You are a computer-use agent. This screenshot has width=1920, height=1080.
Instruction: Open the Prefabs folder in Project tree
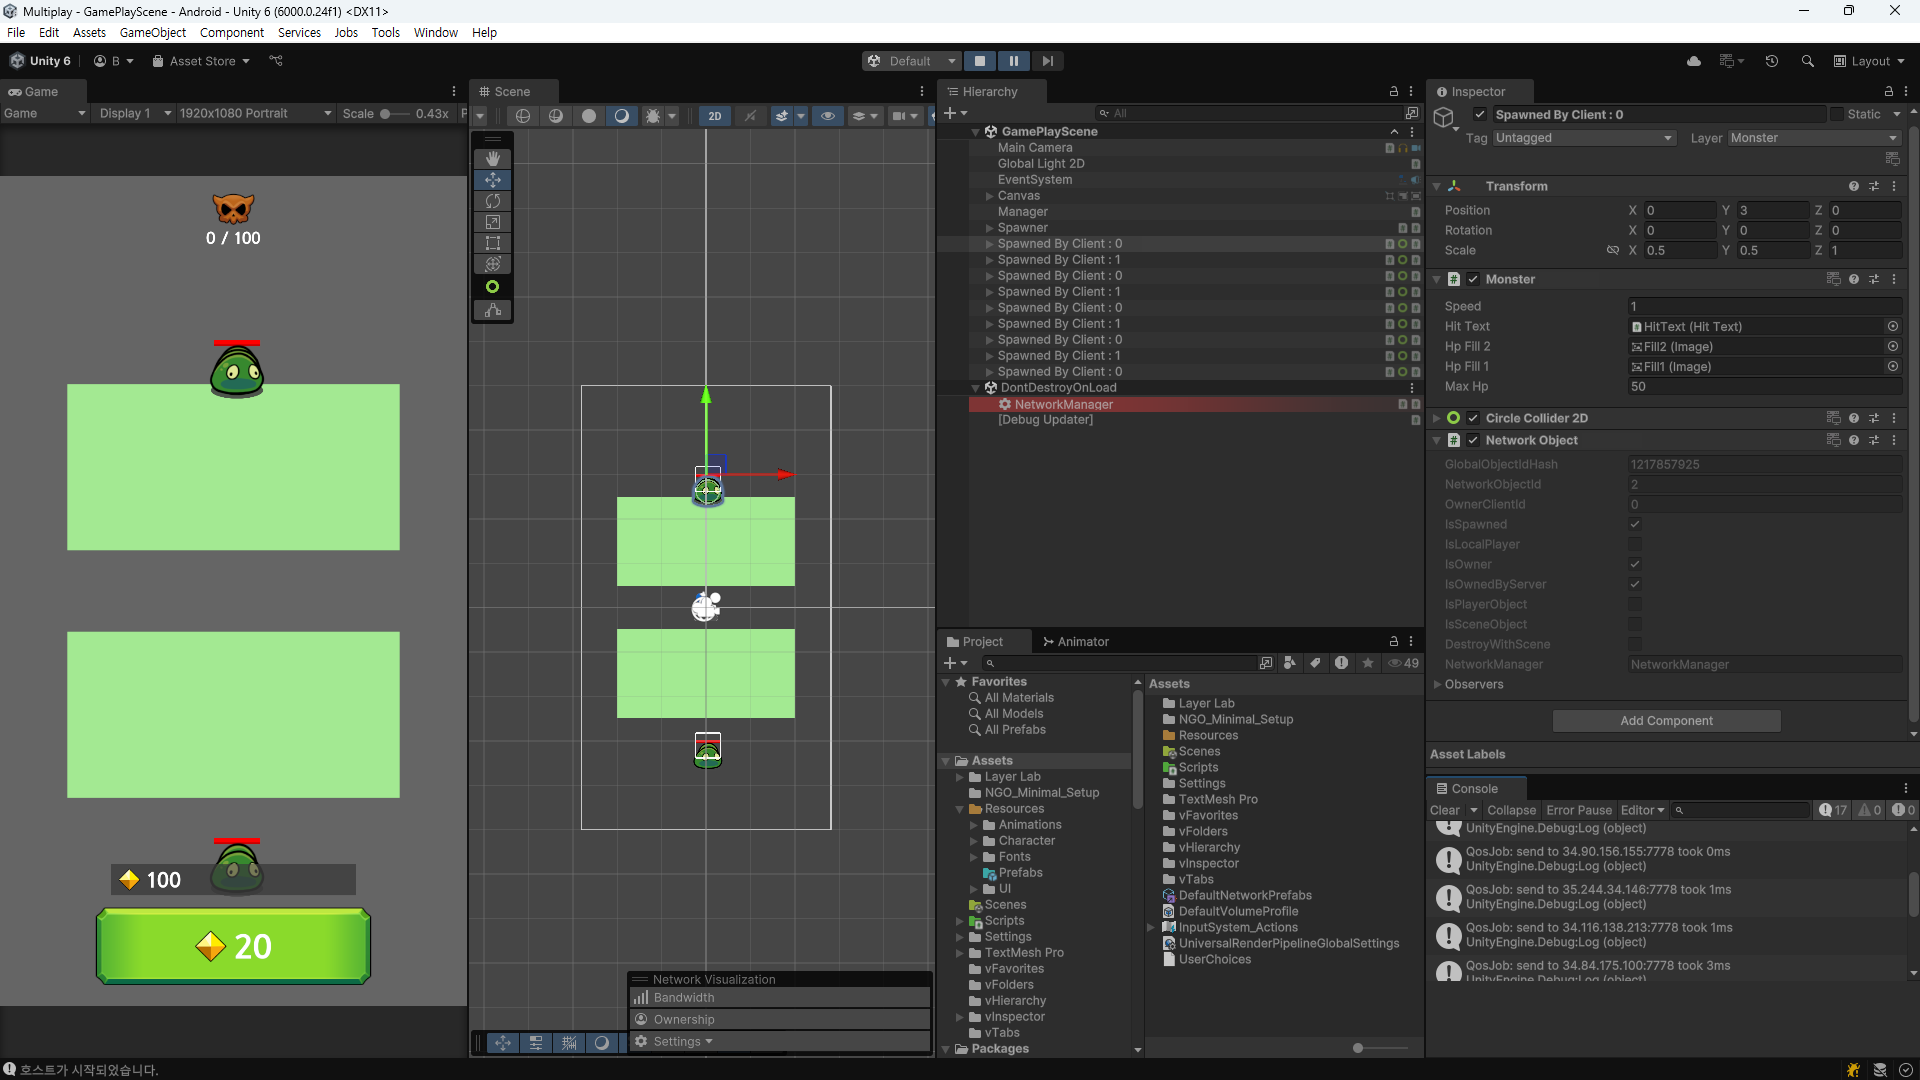1020,873
